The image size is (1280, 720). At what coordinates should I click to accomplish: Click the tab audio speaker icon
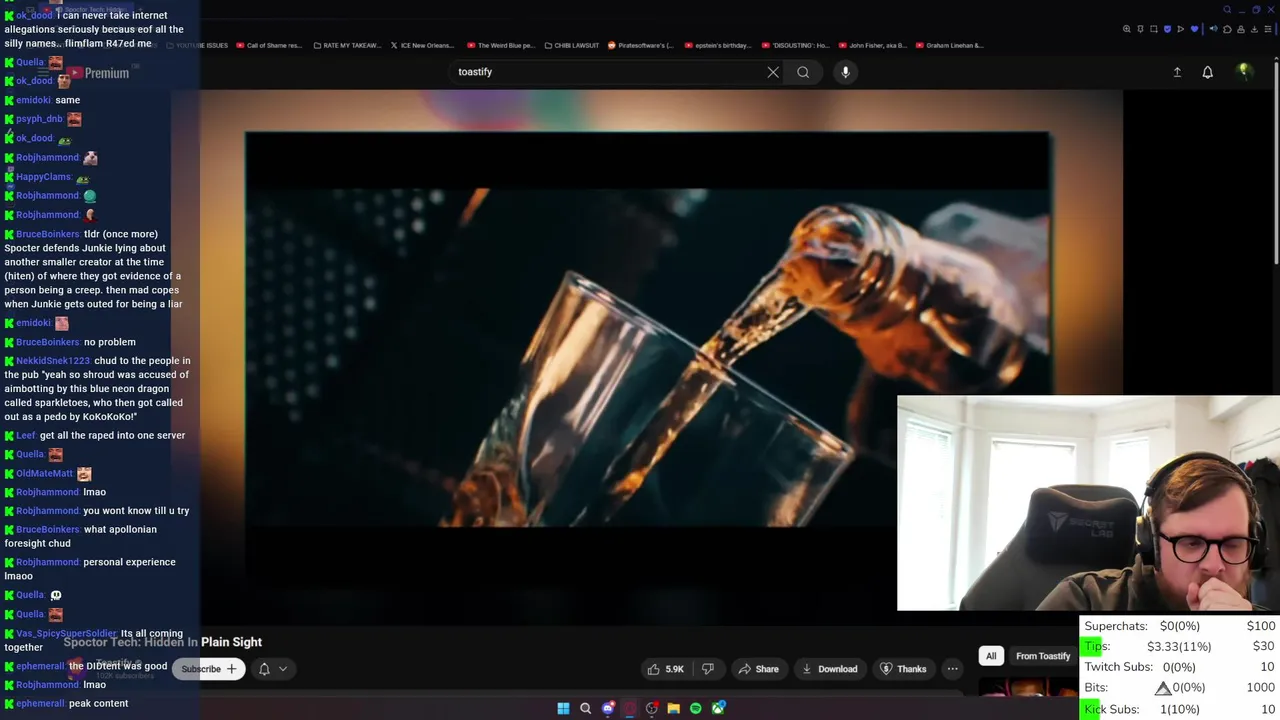tap(1214, 29)
